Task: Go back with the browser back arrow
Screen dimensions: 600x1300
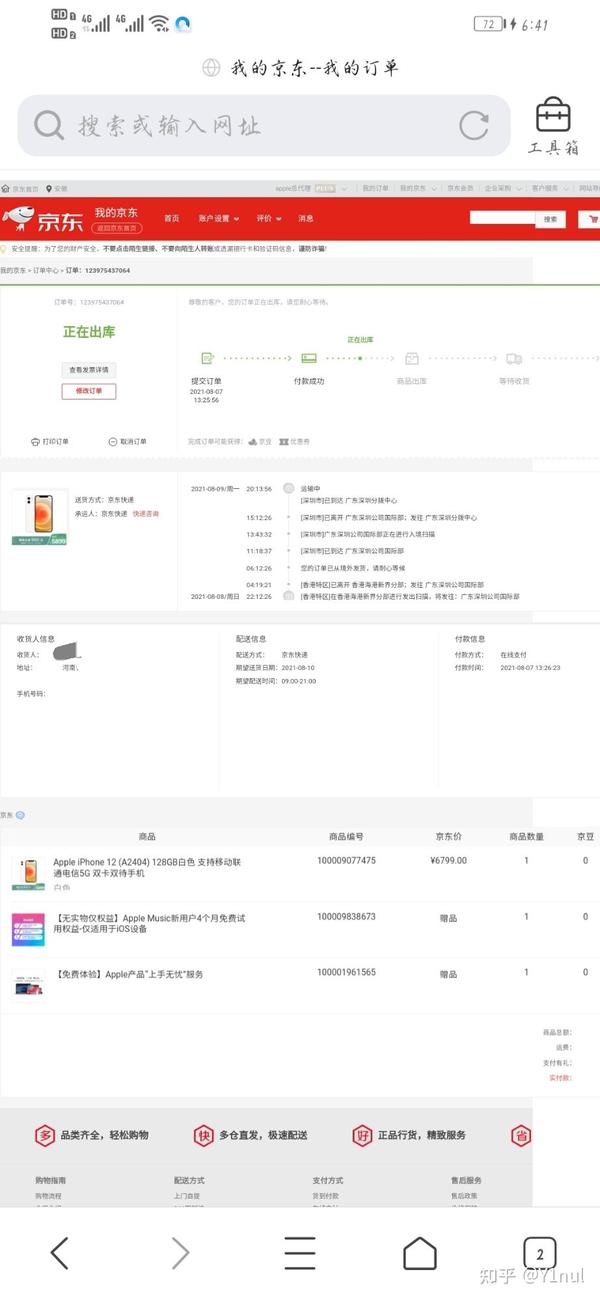Action: [x=60, y=1253]
